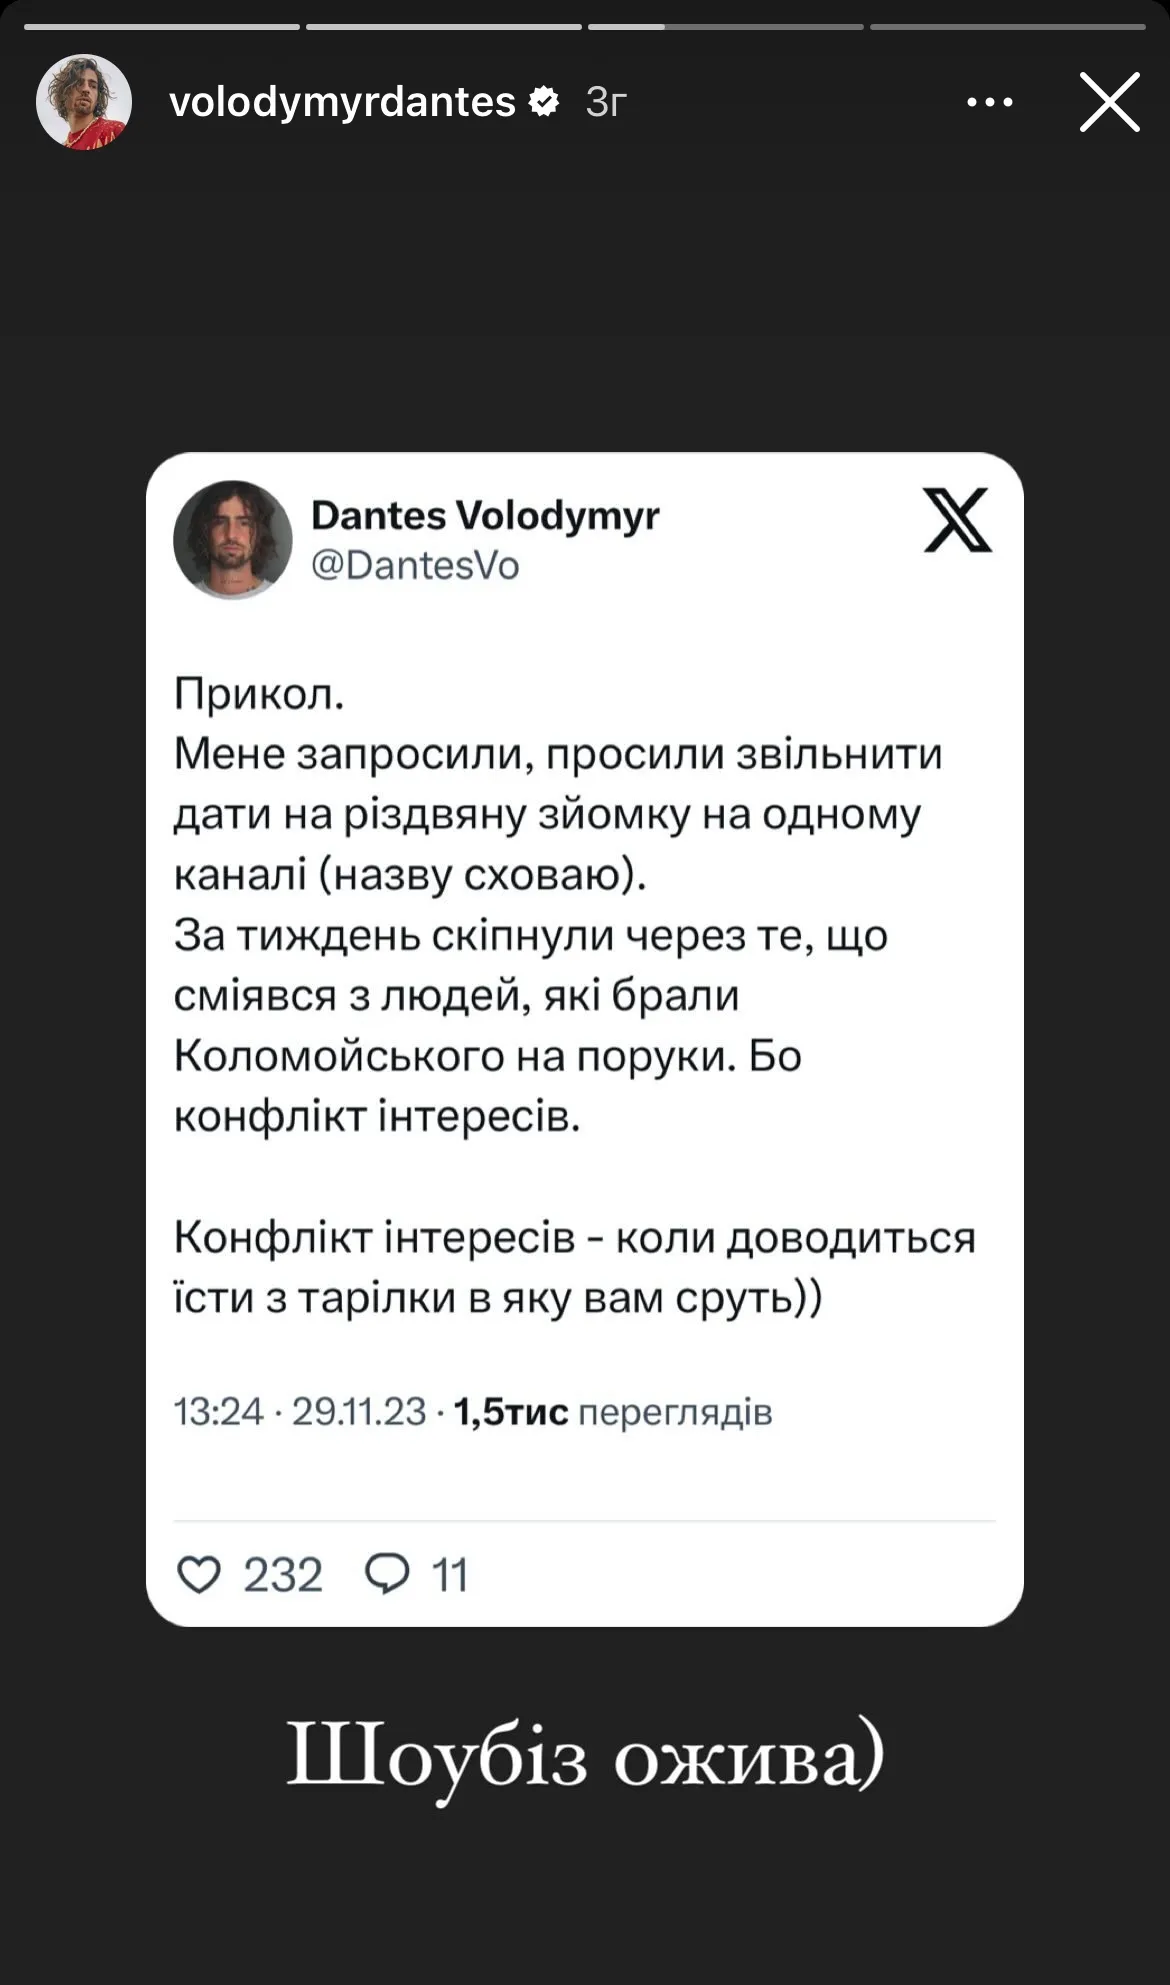This screenshot has height=1985, width=1170.
Task: Like the tweet with the heart icon
Action: (x=198, y=1574)
